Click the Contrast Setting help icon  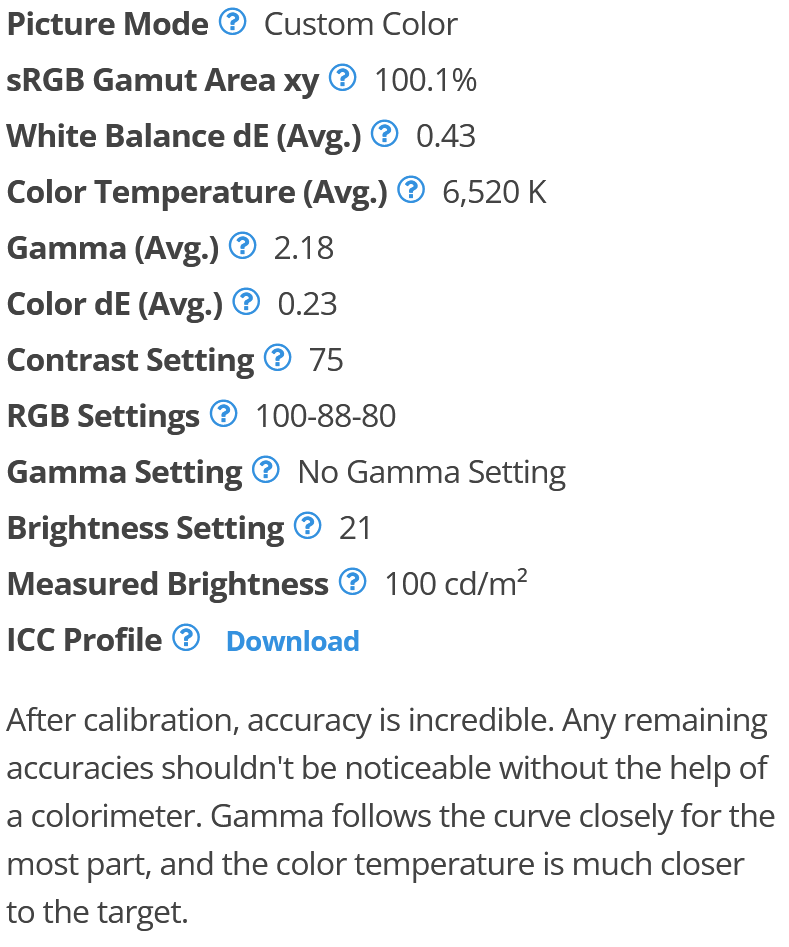[x=278, y=358]
